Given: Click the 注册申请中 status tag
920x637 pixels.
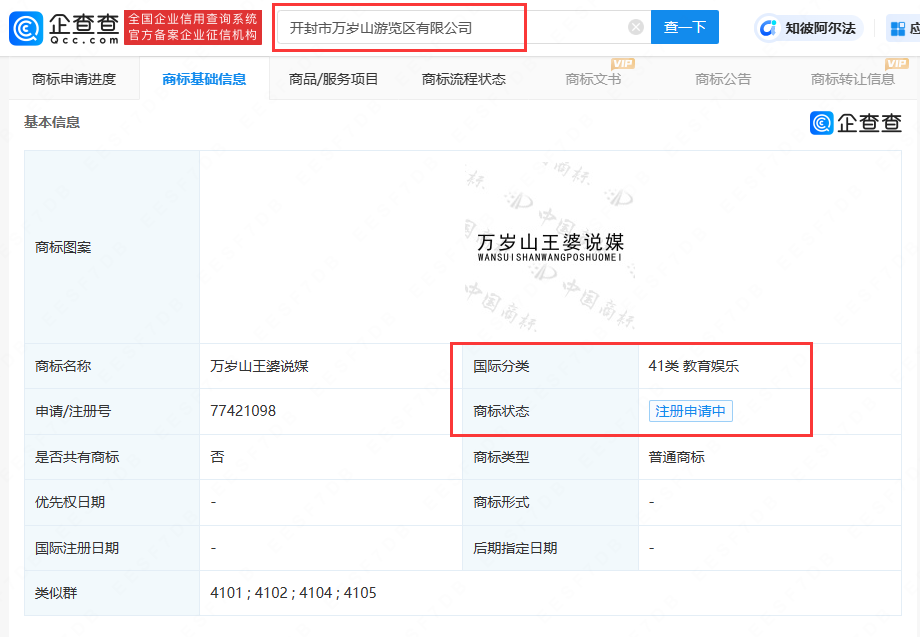Looking at the screenshot, I should coord(690,411).
